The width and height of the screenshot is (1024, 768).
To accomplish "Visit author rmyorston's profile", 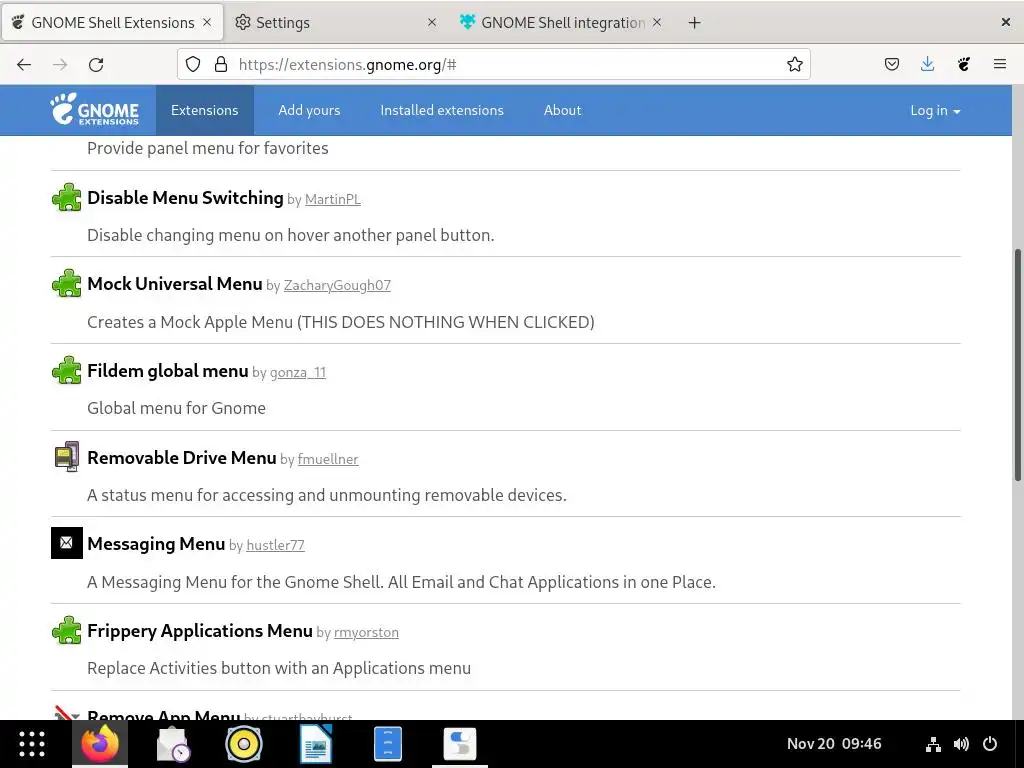I will pyautogui.click(x=366, y=632).
